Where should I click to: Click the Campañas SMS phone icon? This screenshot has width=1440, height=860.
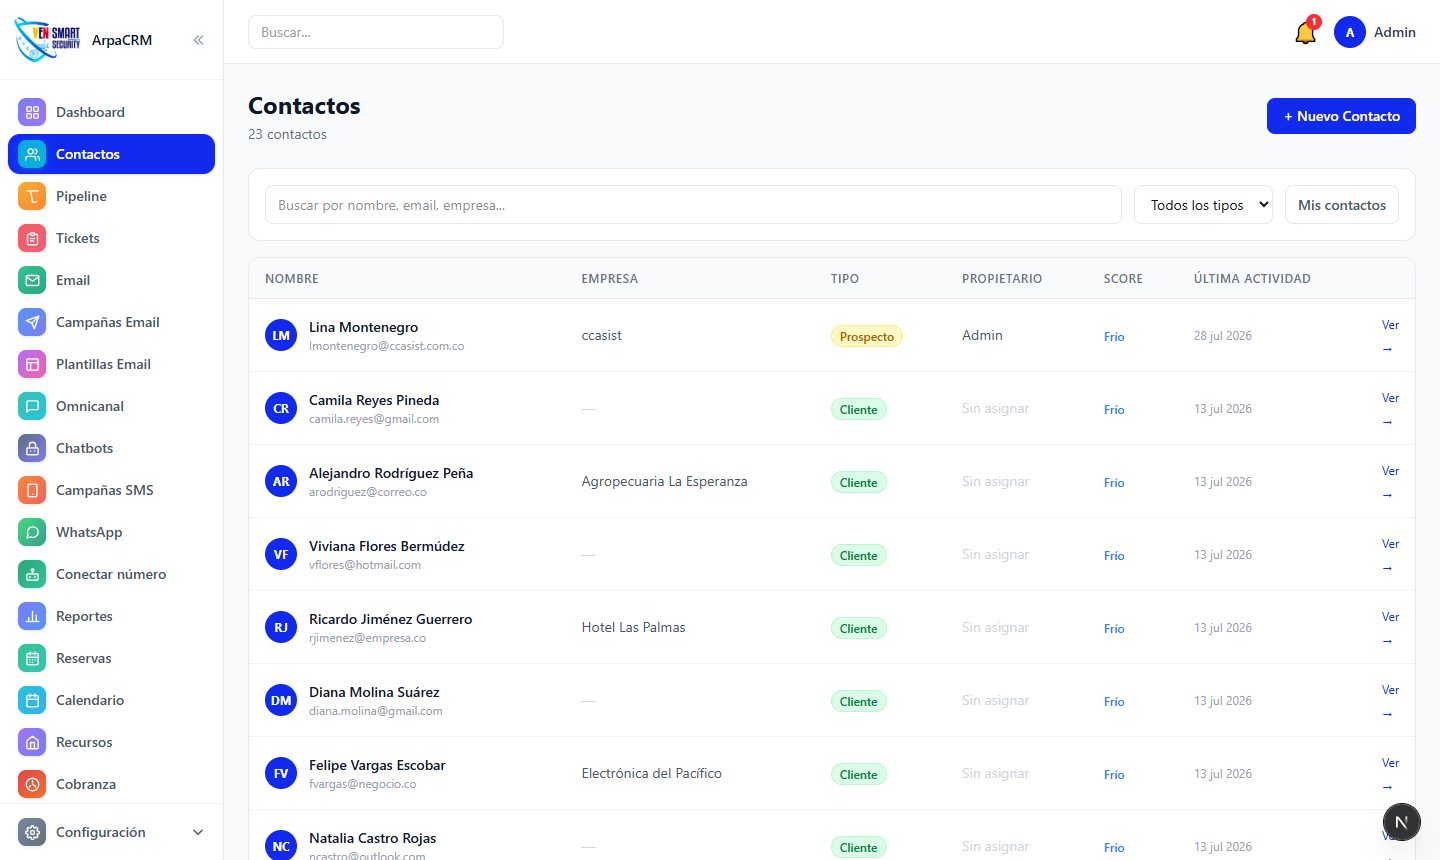click(32, 490)
